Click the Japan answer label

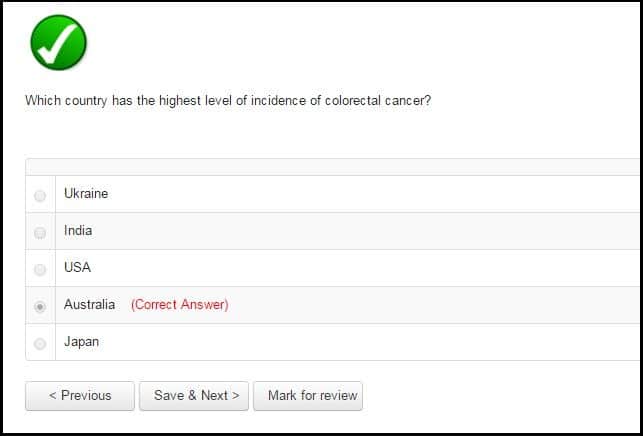coord(81,342)
